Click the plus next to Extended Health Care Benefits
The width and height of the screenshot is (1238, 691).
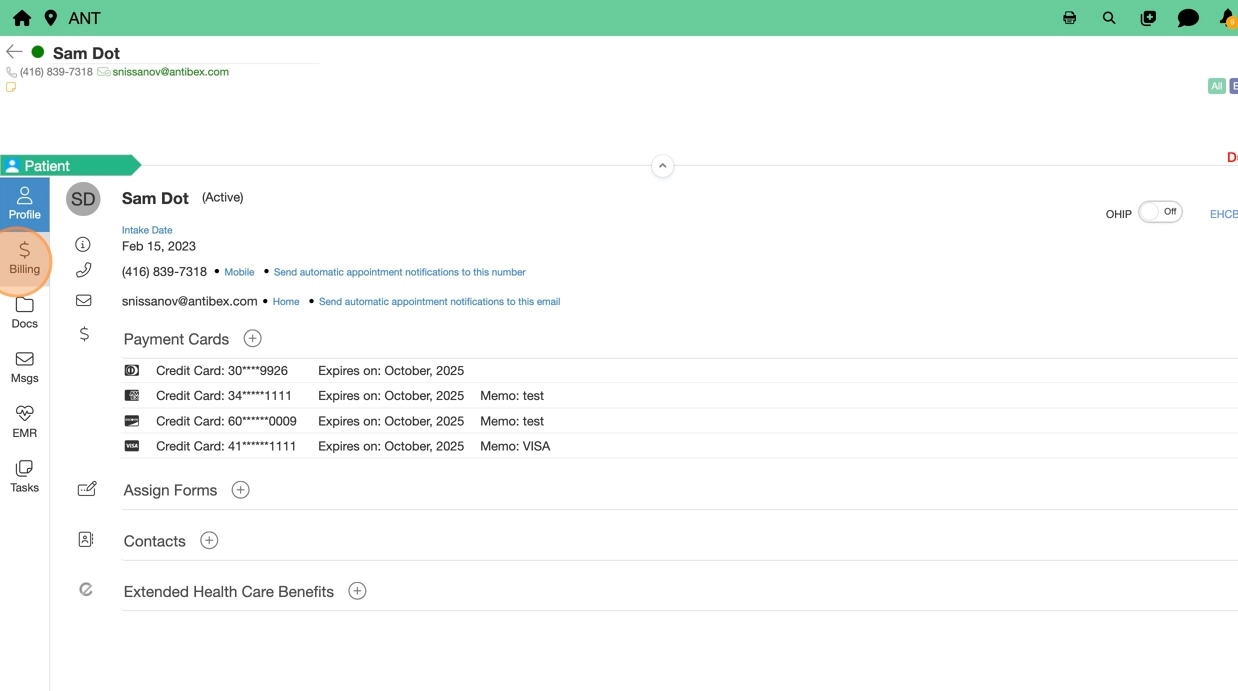pyautogui.click(x=357, y=591)
